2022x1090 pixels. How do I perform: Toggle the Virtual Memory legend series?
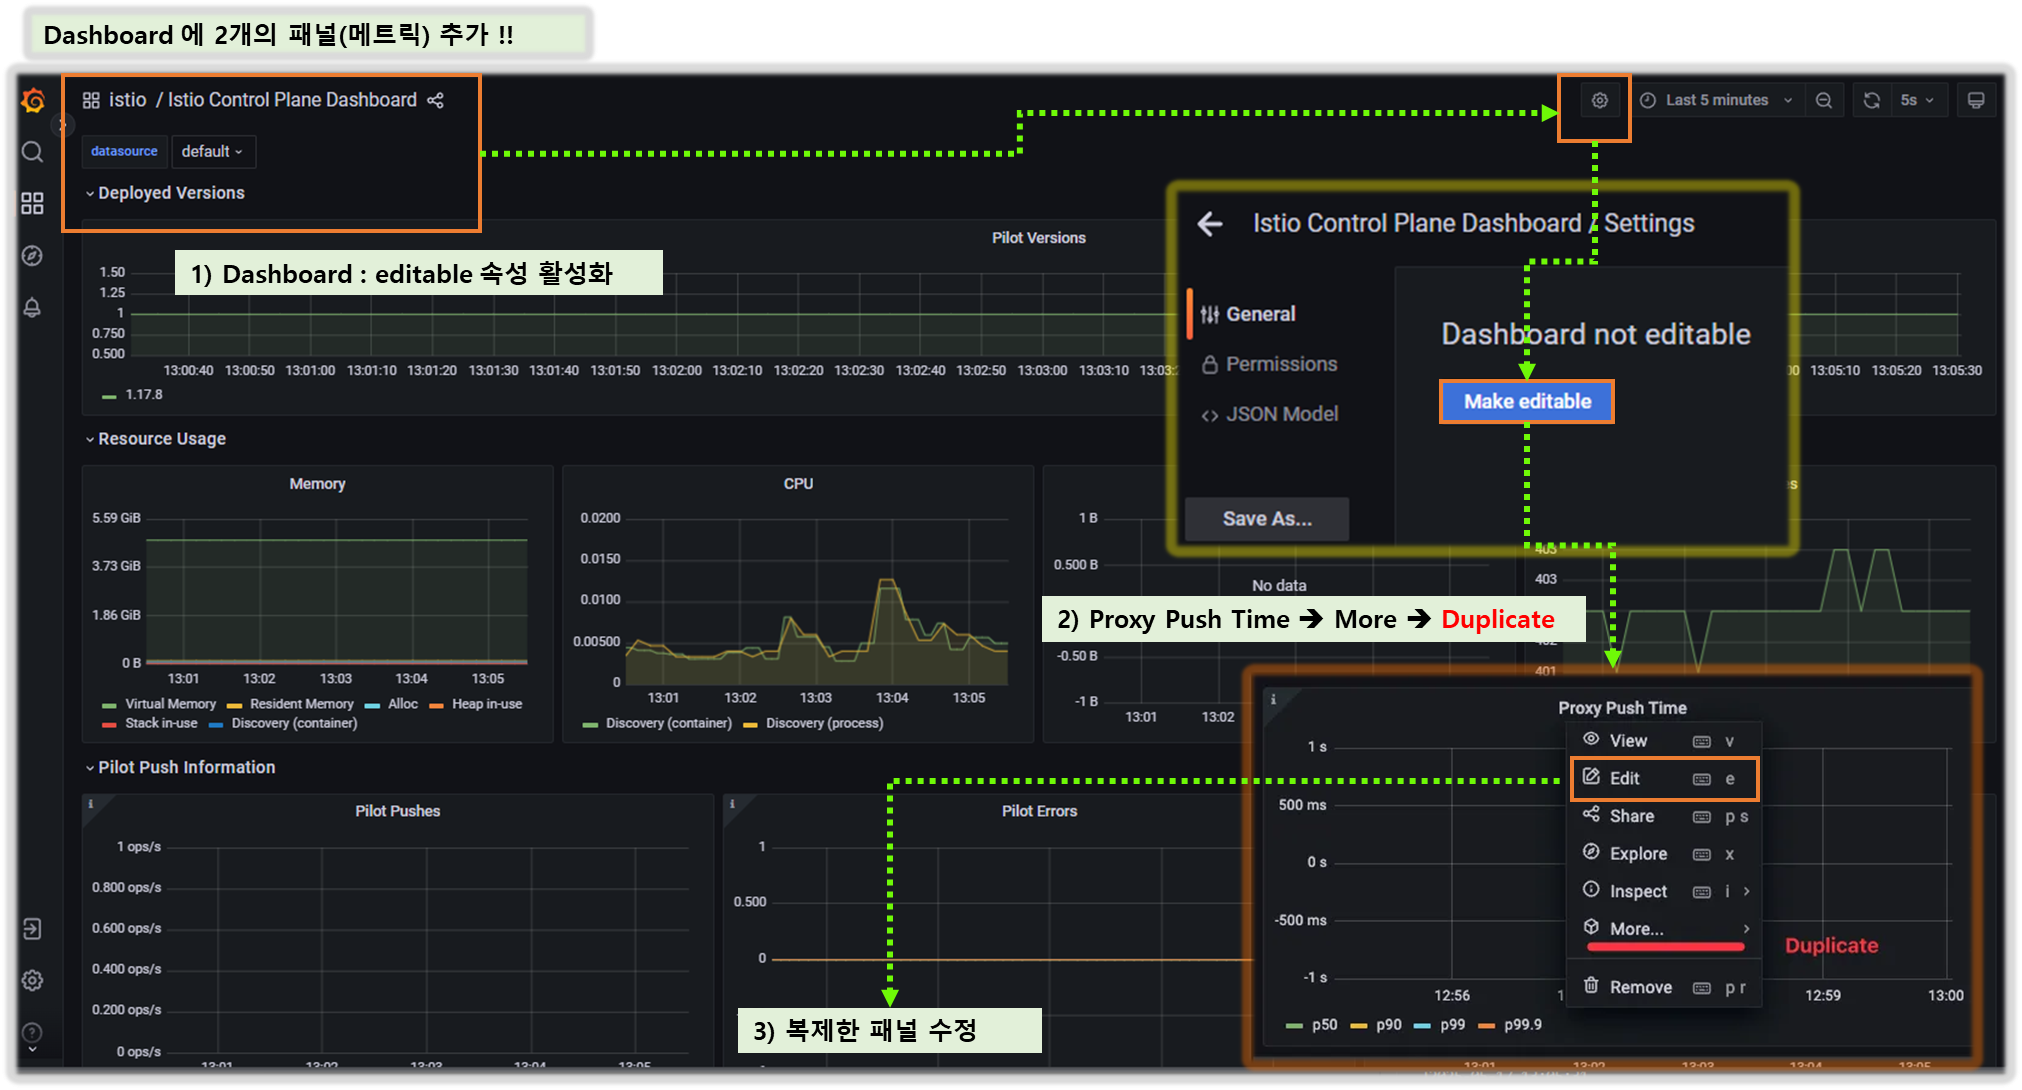[x=170, y=704]
